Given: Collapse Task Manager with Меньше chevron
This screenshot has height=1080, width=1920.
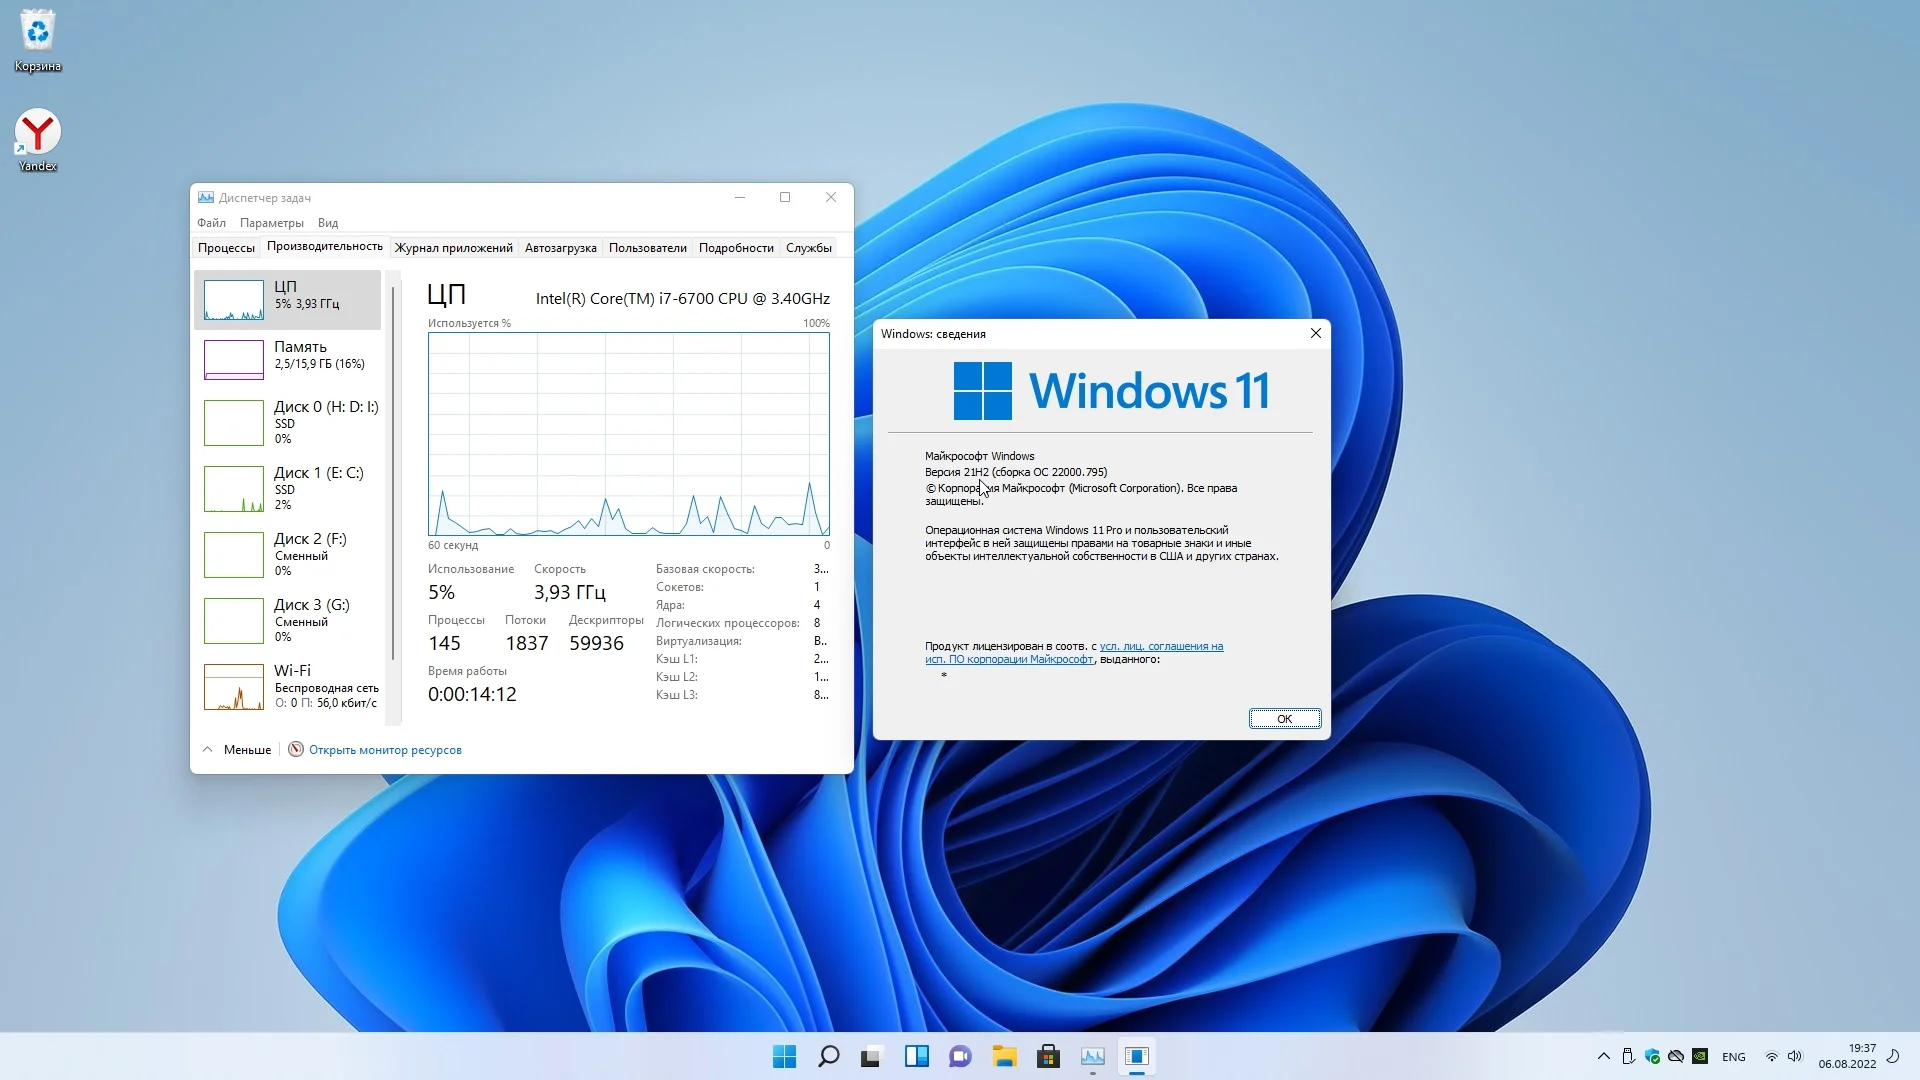Looking at the screenshot, I should point(207,749).
